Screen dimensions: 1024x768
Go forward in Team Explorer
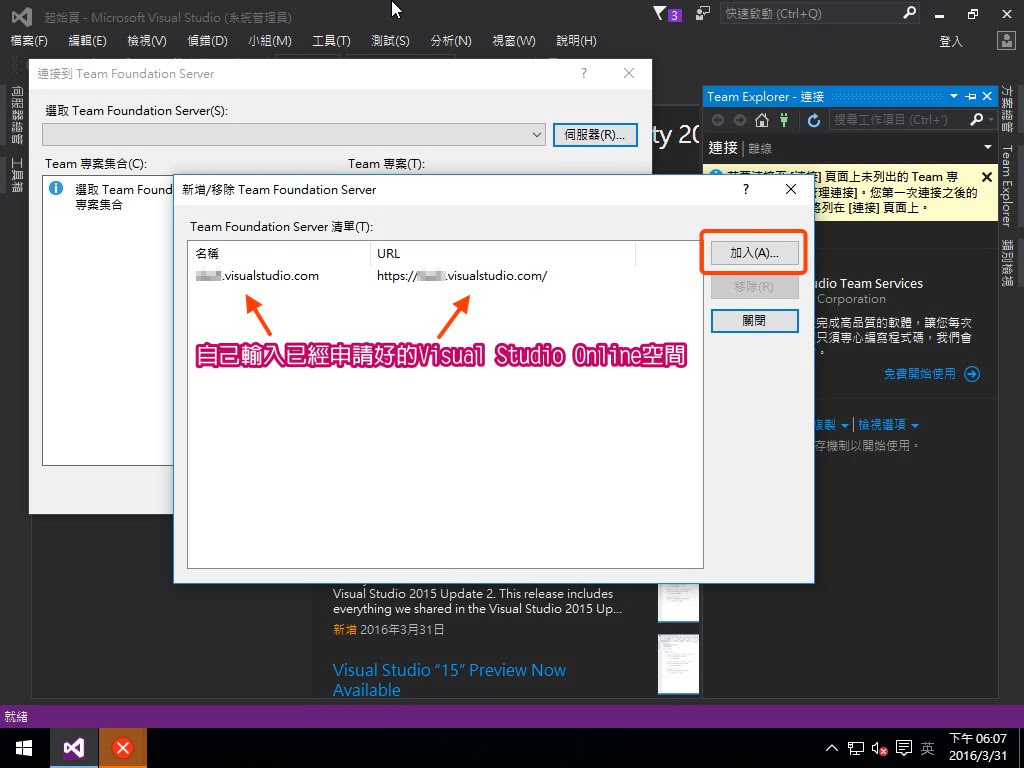pyautogui.click(x=740, y=120)
